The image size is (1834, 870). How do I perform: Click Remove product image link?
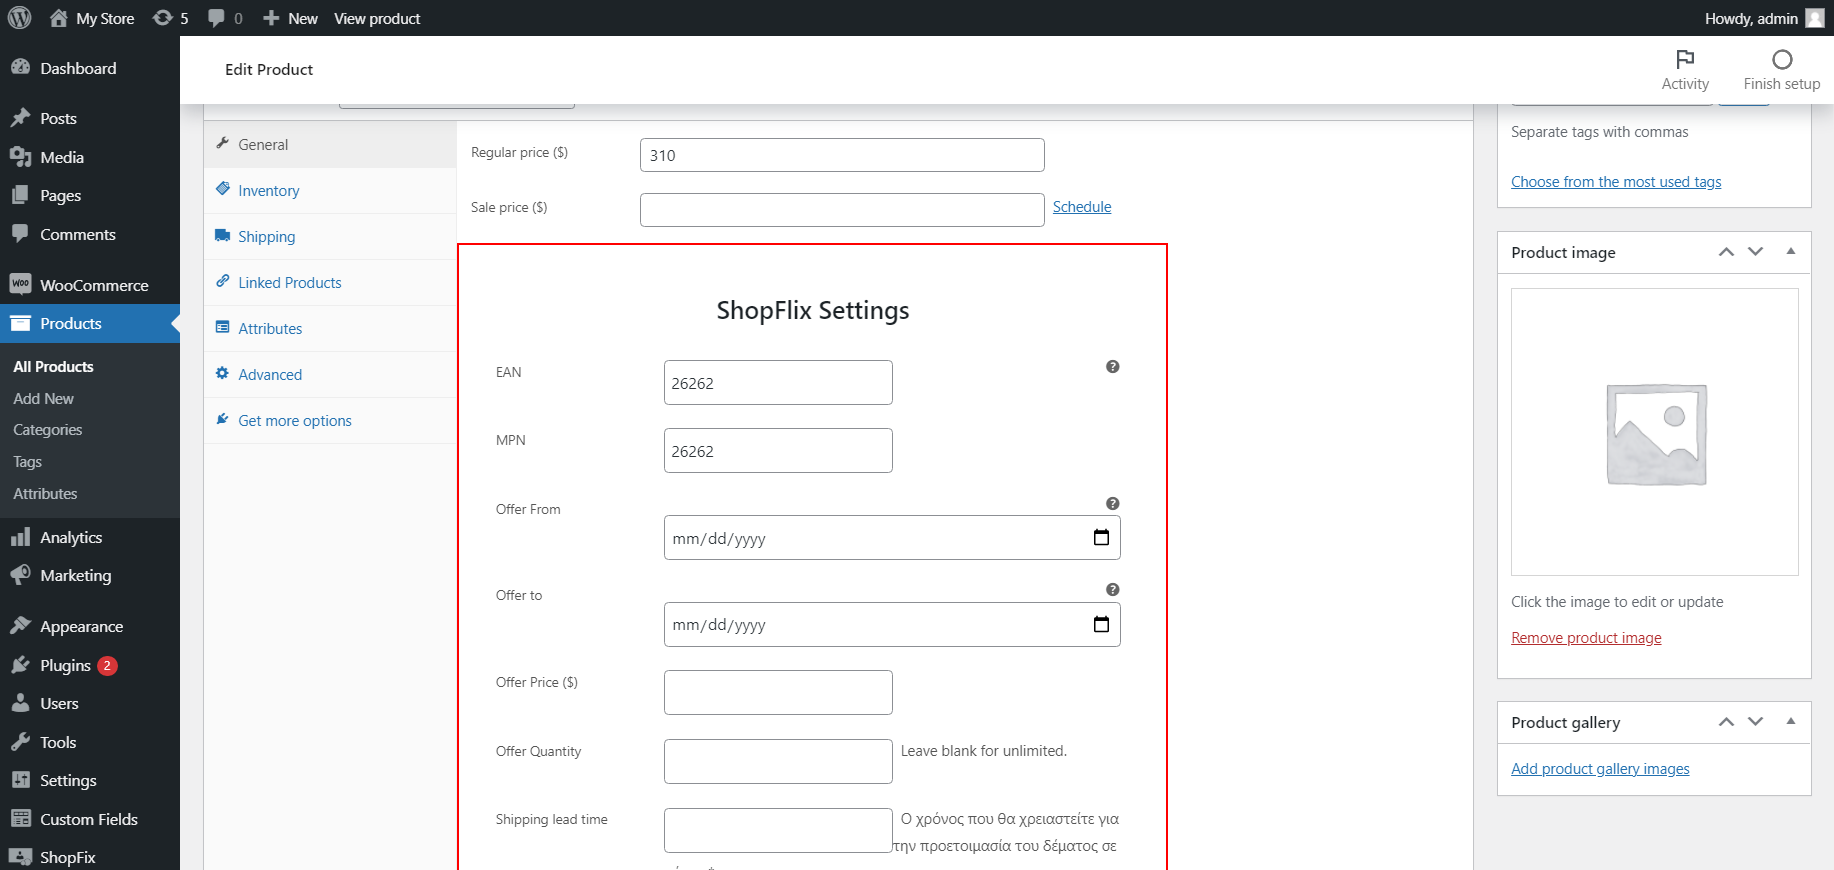pos(1586,638)
